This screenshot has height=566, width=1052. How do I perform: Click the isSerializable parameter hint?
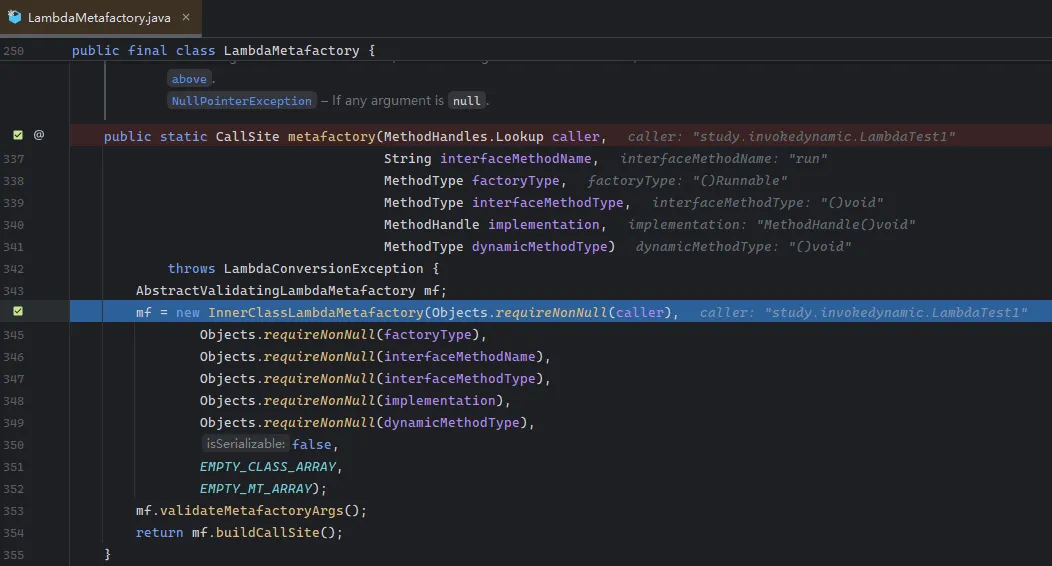pyautogui.click(x=245, y=444)
